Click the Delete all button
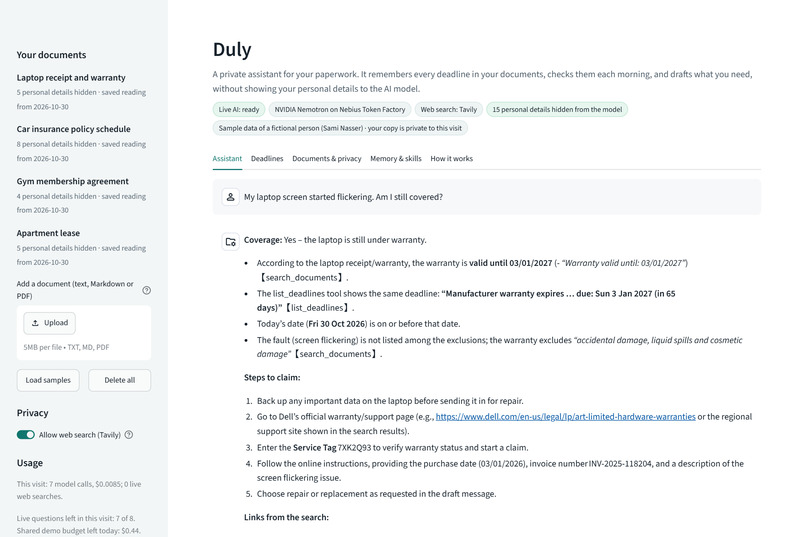The width and height of the screenshot is (806, 537). [x=120, y=380]
